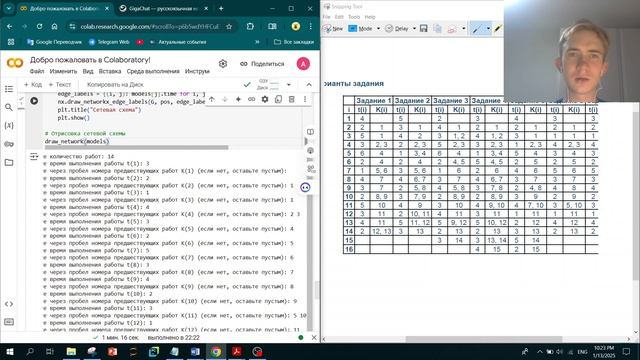Switch to the GigaChat browser tab
Screen dimensions: 640x360
pyautogui.click(x=164, y=9)
